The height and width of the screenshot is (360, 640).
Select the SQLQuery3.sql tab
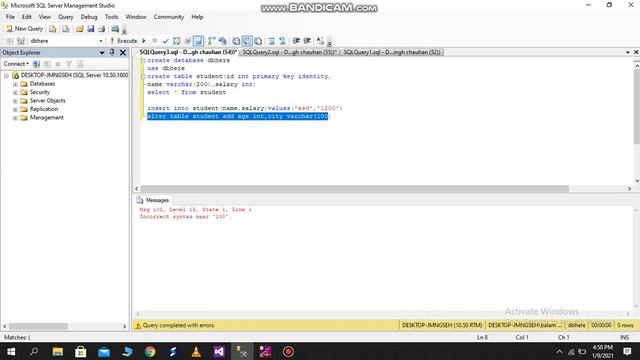point(188,52)
